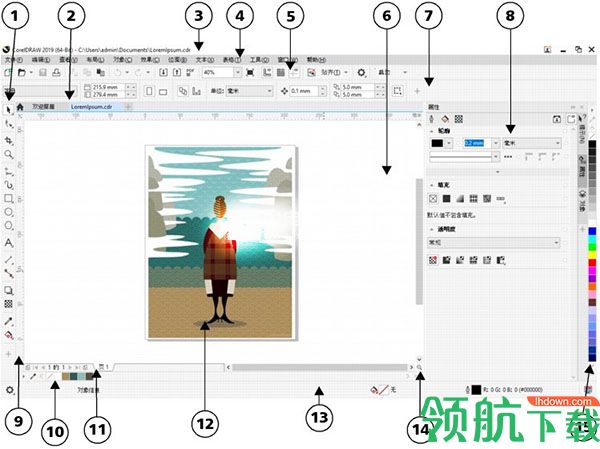Select the Interactive Fill tool
The image size is (600, 449).
(8, 336)
